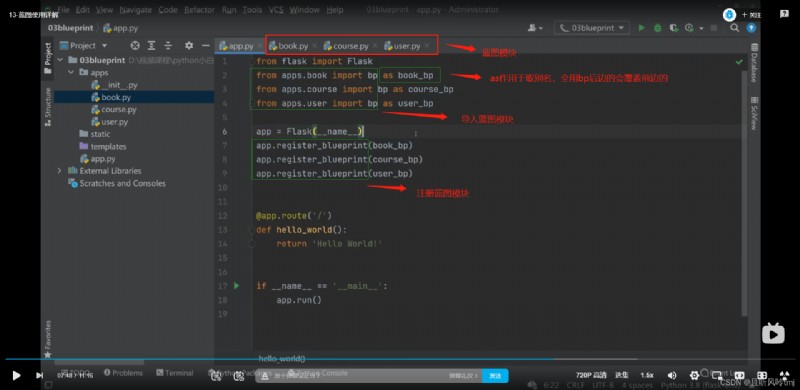Open Search Everywhere magnifier icon

pyautogui.click(x=734, y=28)
